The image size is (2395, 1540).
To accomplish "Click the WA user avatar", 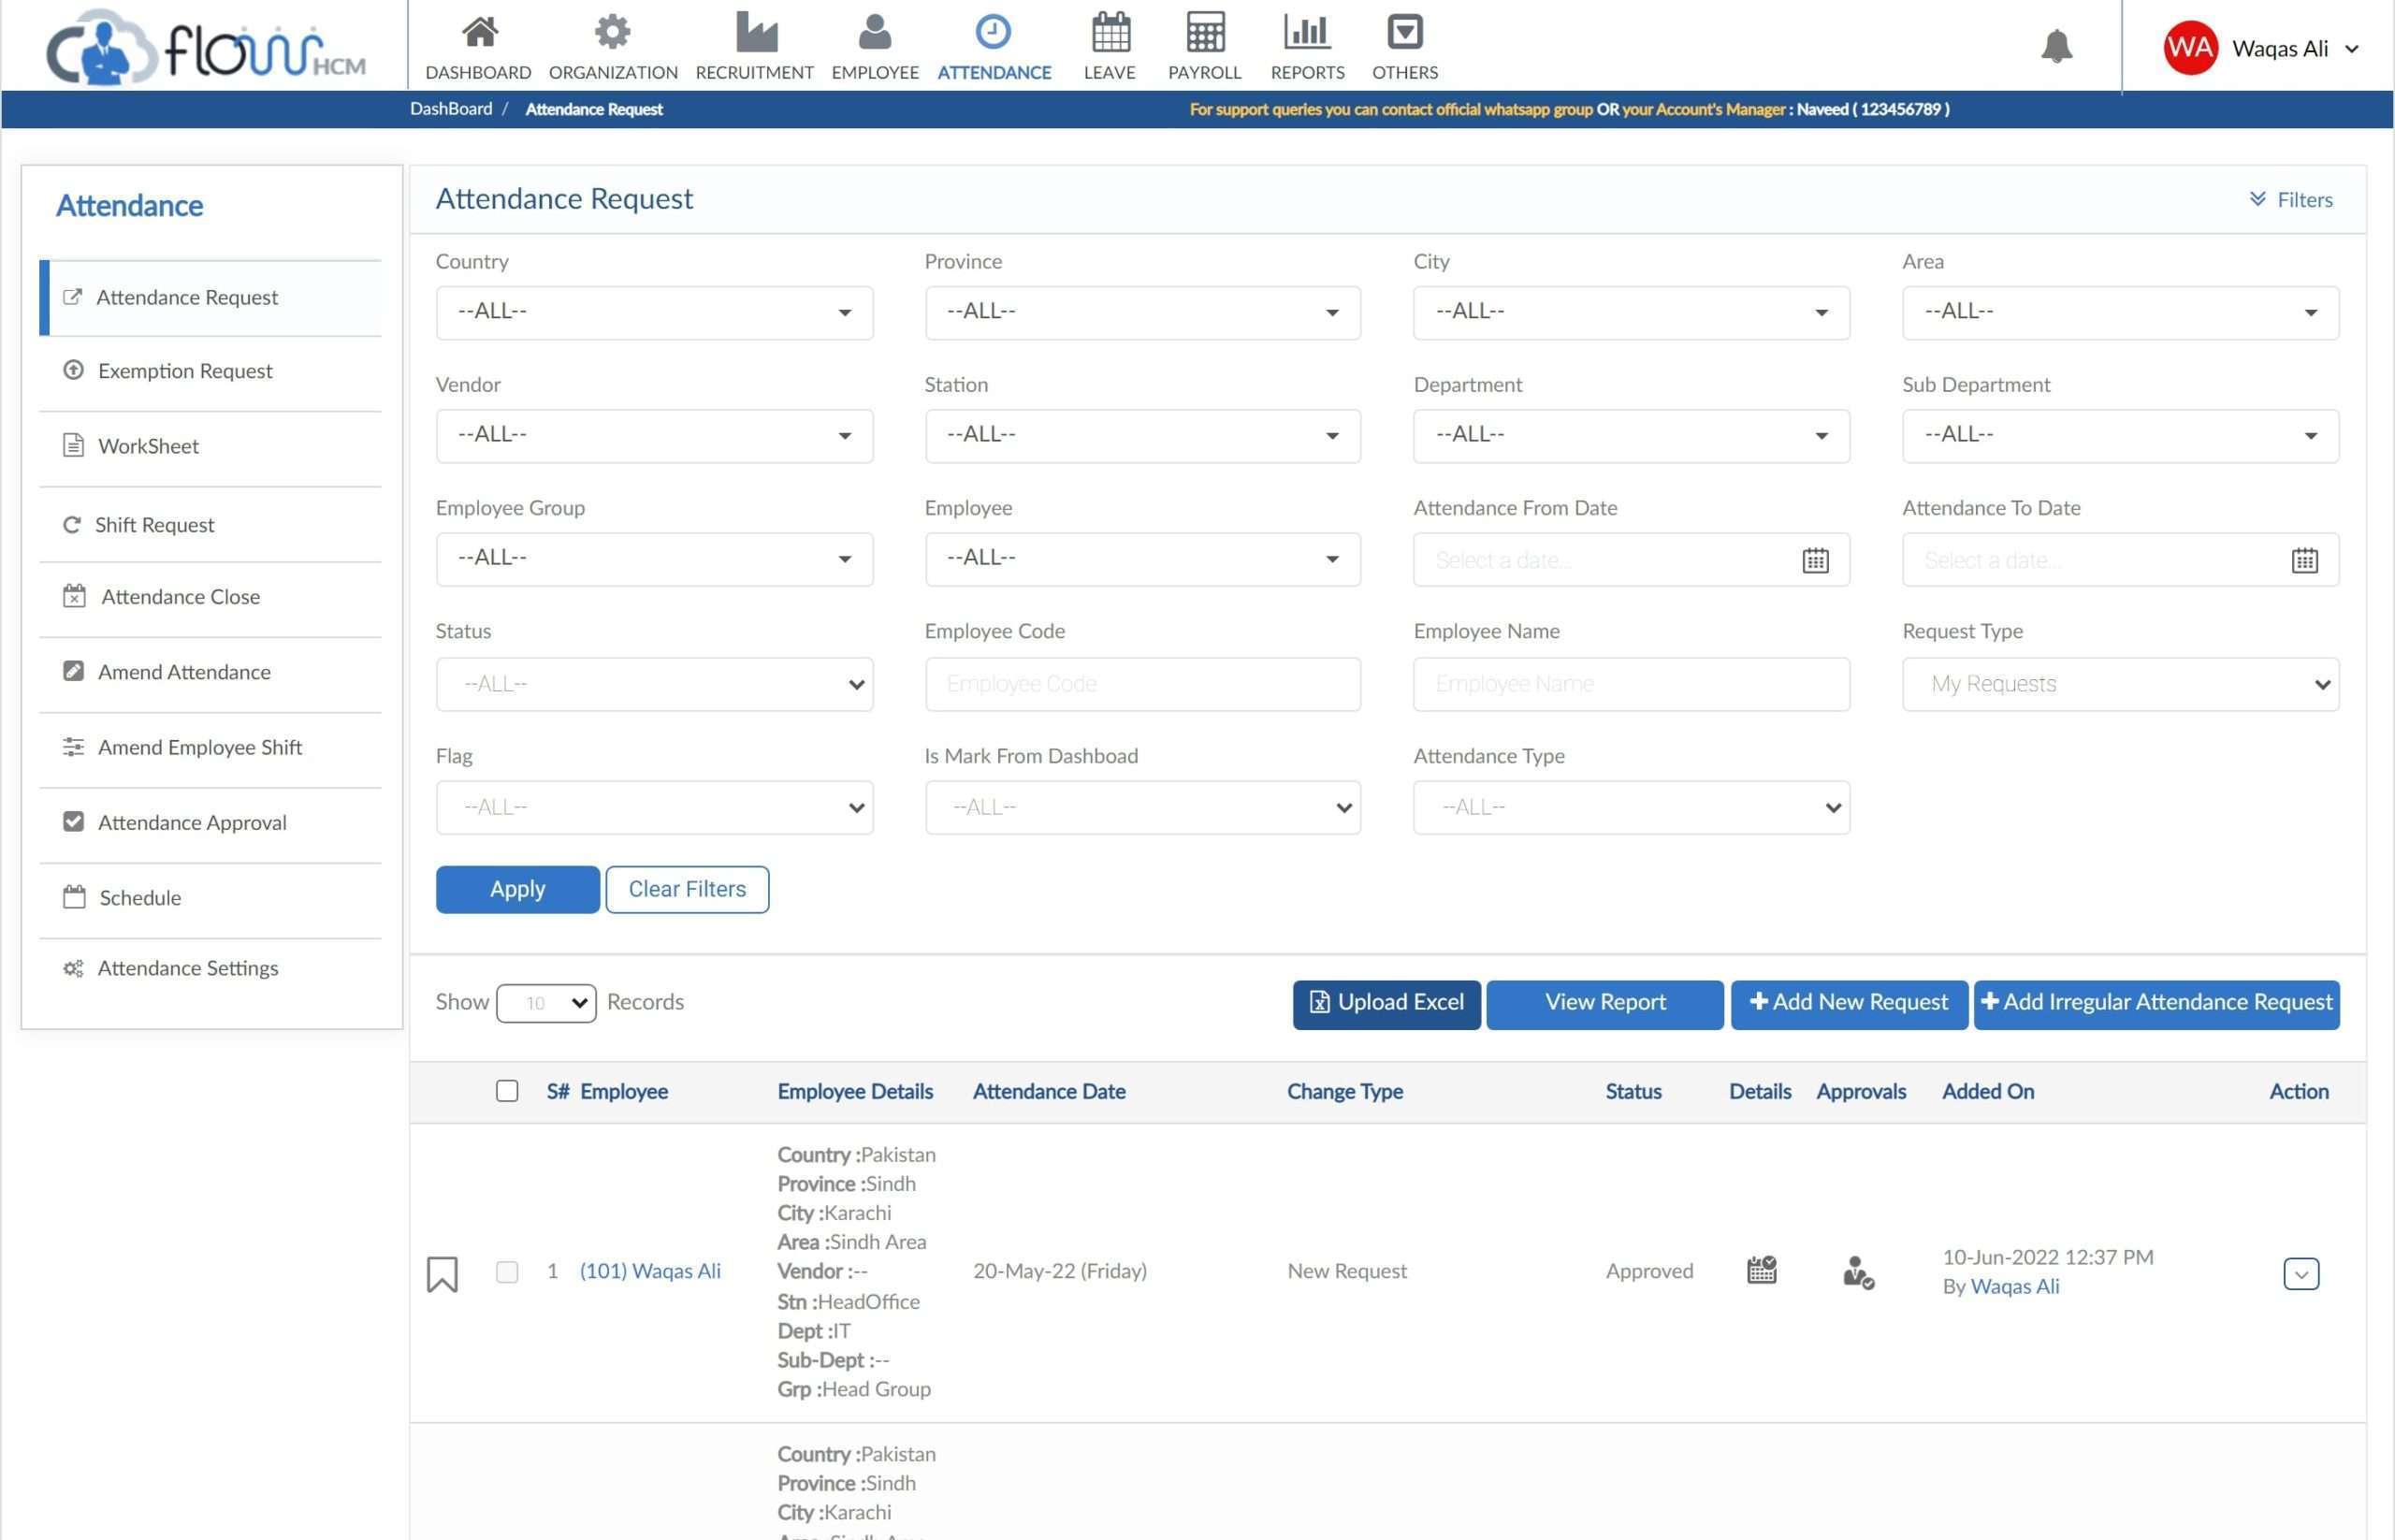I will 2189,48.
